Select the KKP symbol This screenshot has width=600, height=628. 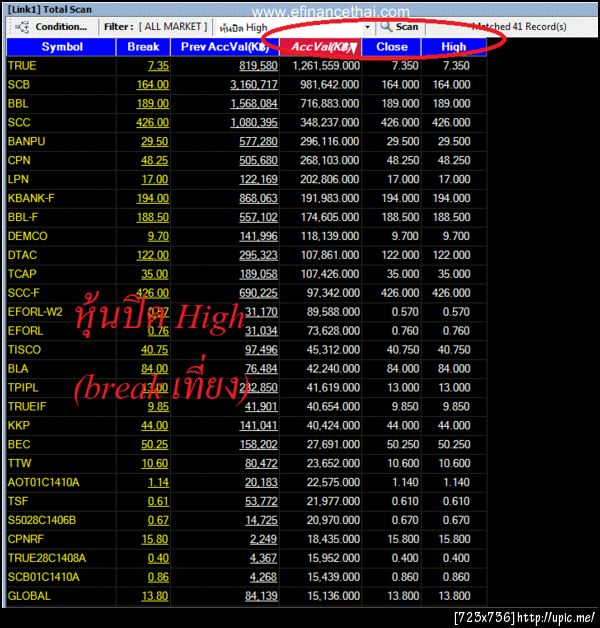pos(18,425)
